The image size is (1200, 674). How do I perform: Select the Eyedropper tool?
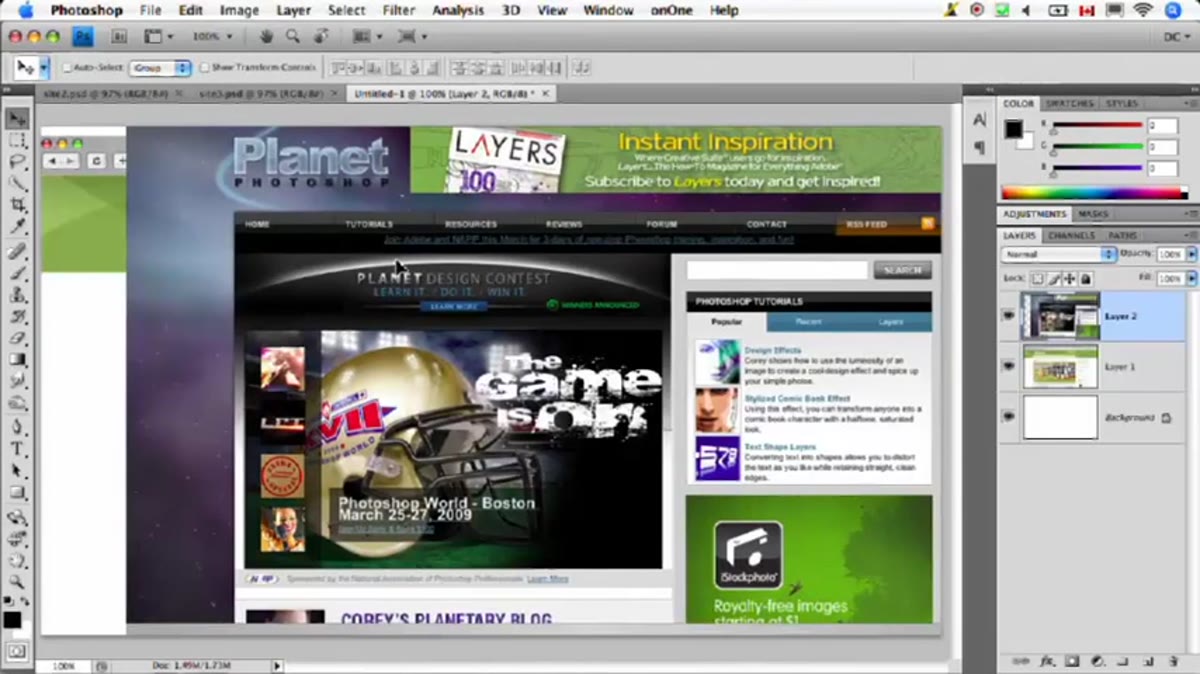pyautogui.click(x=17, y=227)
